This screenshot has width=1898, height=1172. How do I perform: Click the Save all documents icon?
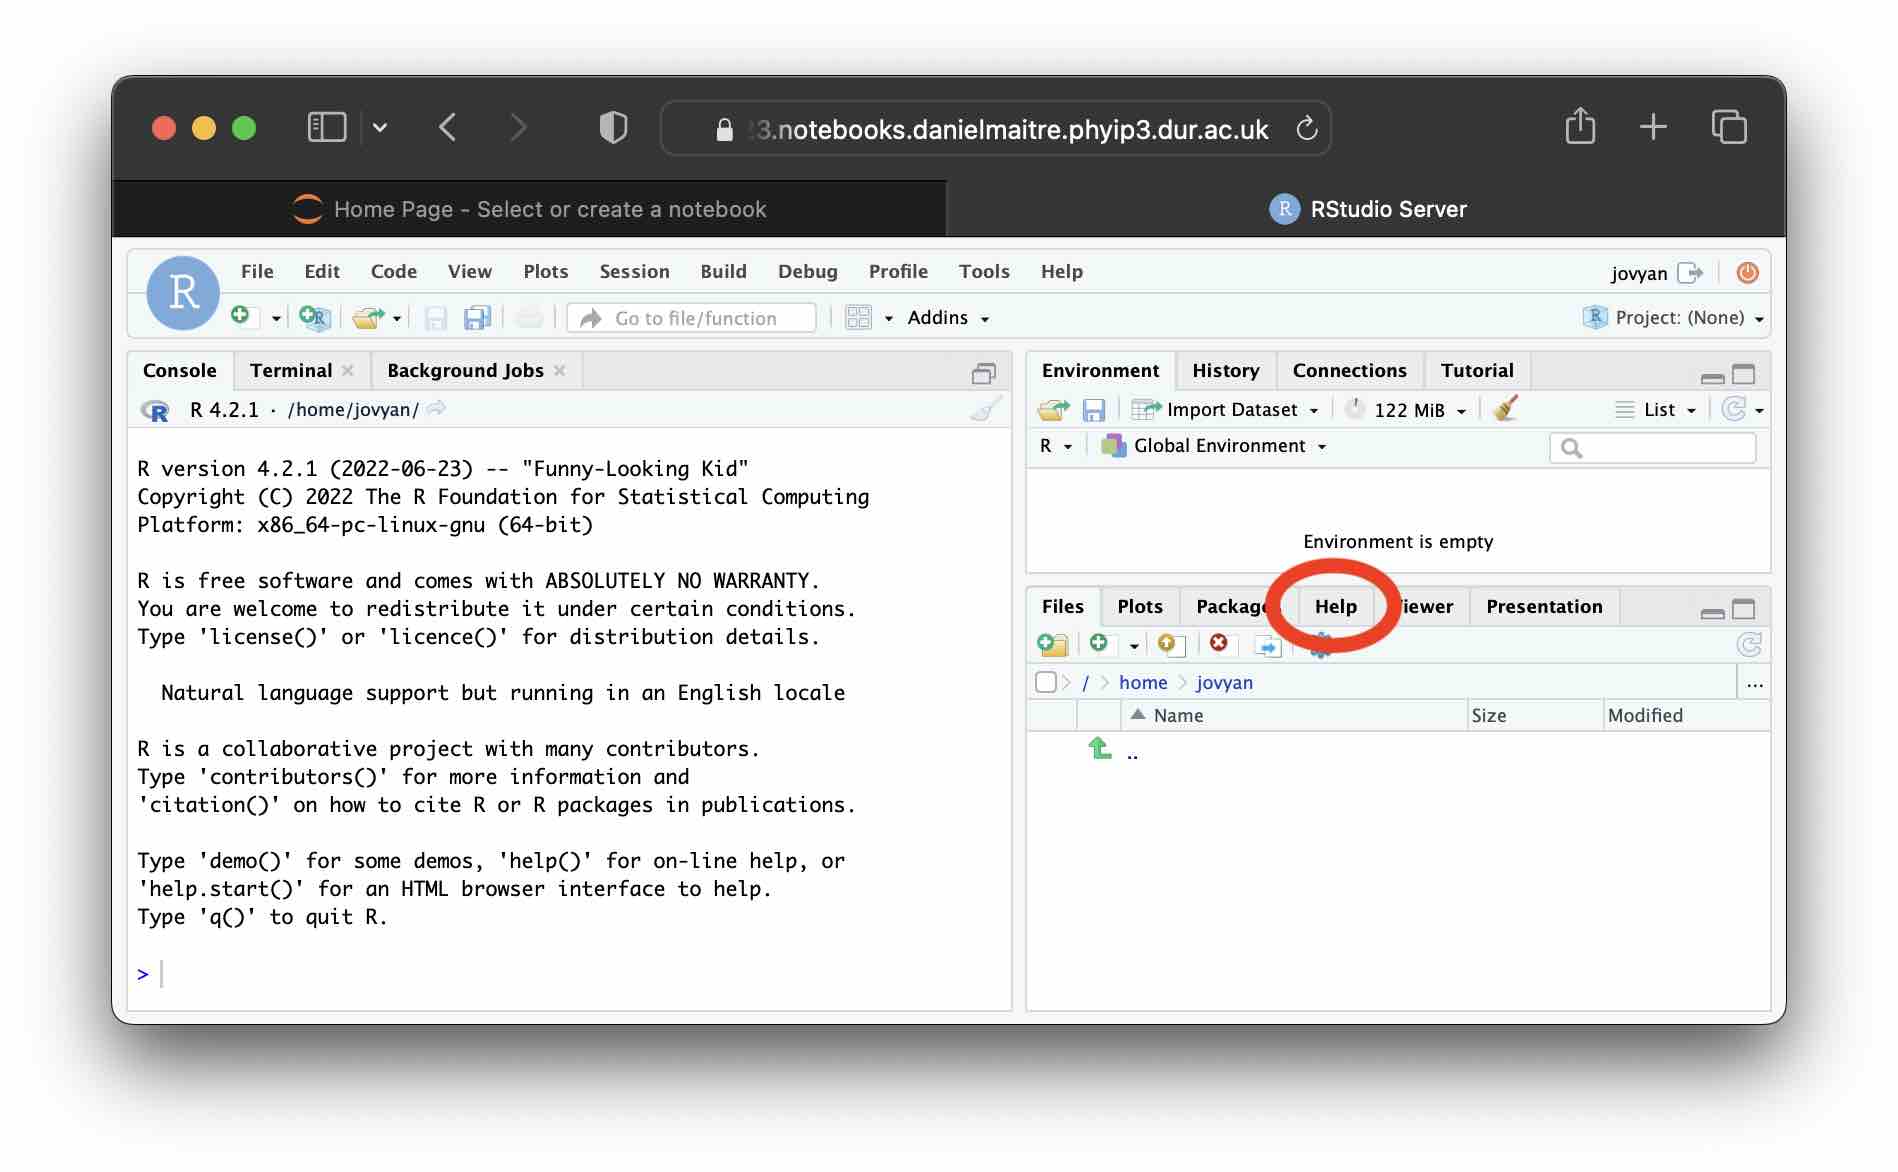477,318
